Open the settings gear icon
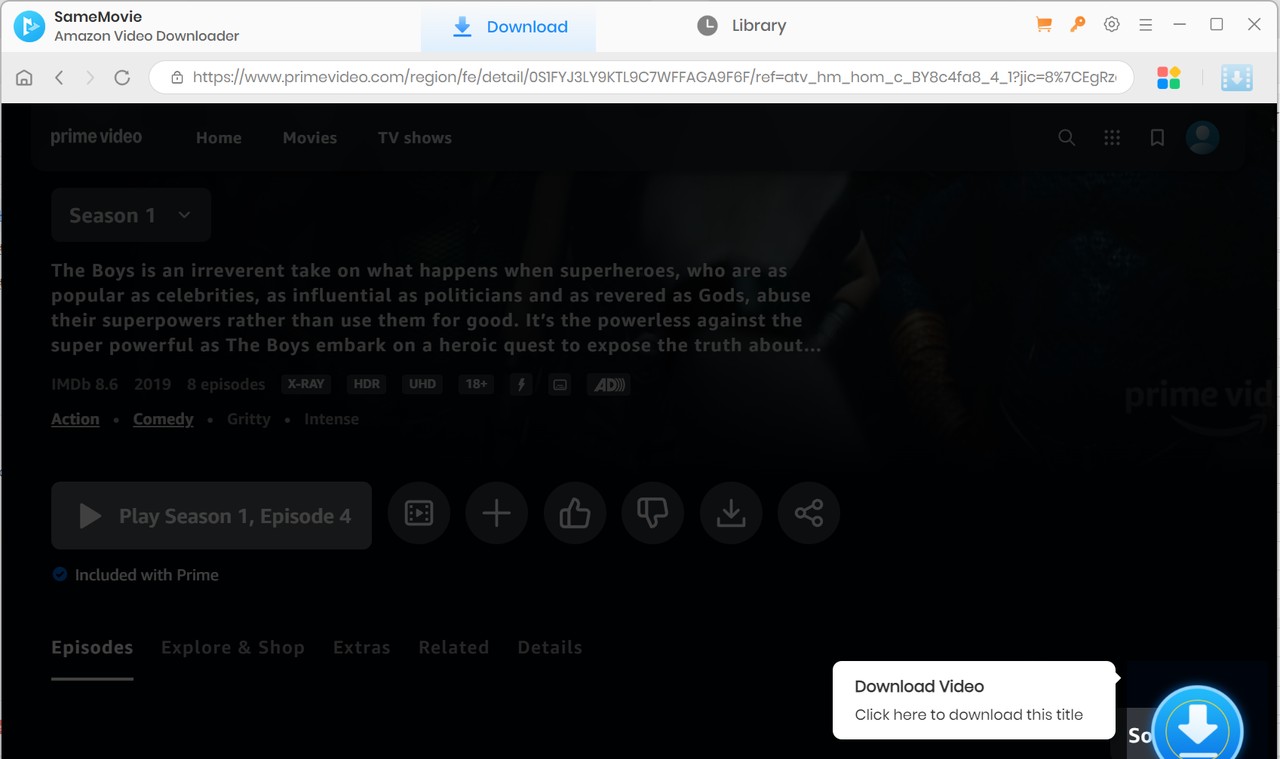Image resolution: width=1280 pixels, height=759 pixels. tap(1111, 25)
